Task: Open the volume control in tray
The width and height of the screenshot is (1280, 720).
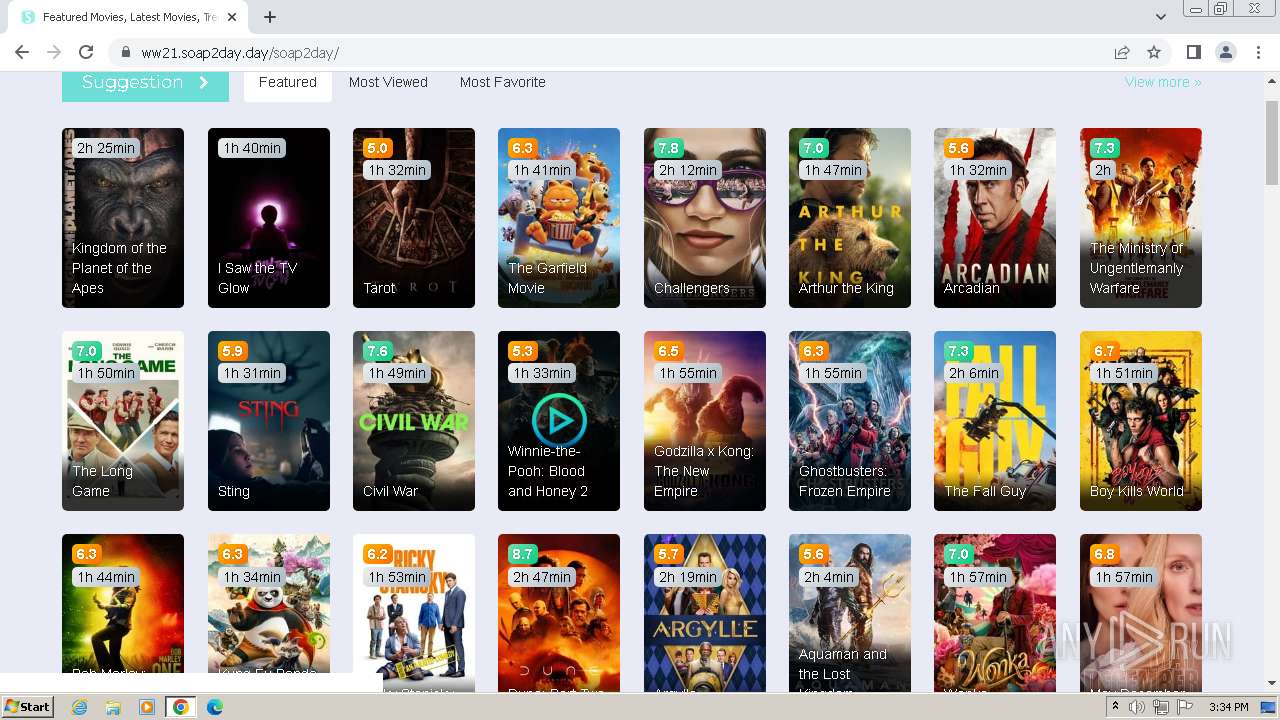Action: [x=1137, y=707]
